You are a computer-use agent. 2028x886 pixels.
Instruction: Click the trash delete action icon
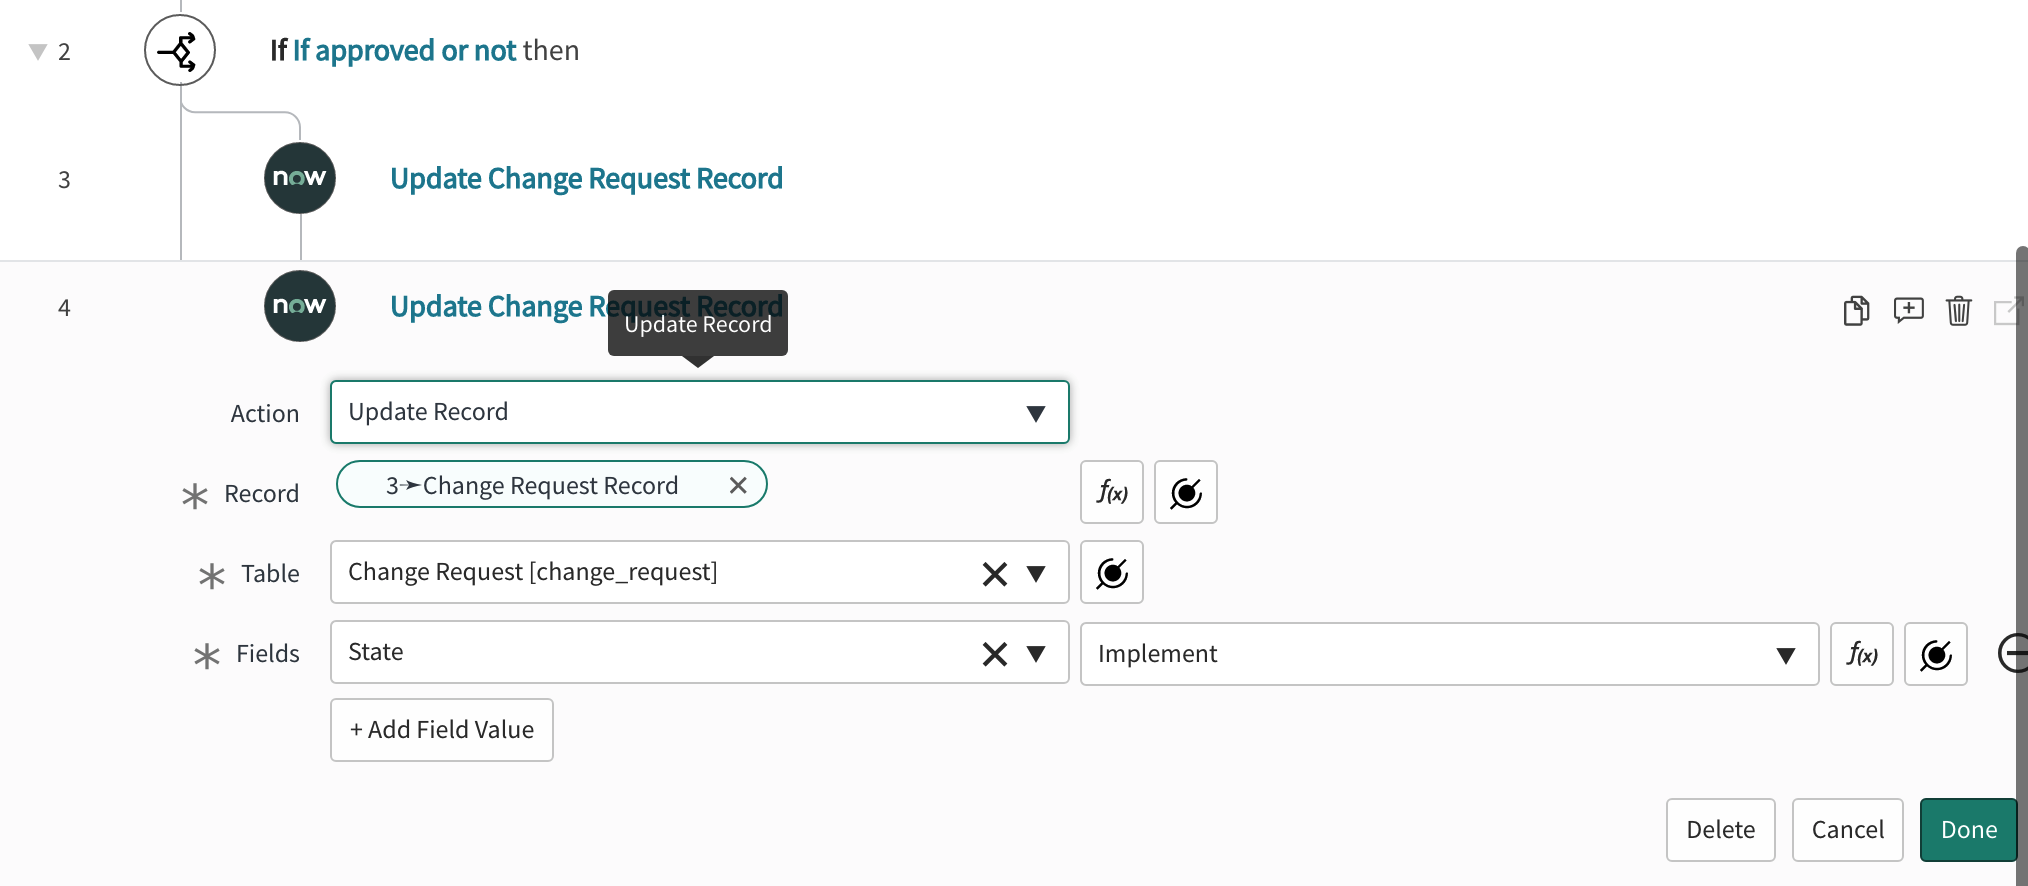1958,311
